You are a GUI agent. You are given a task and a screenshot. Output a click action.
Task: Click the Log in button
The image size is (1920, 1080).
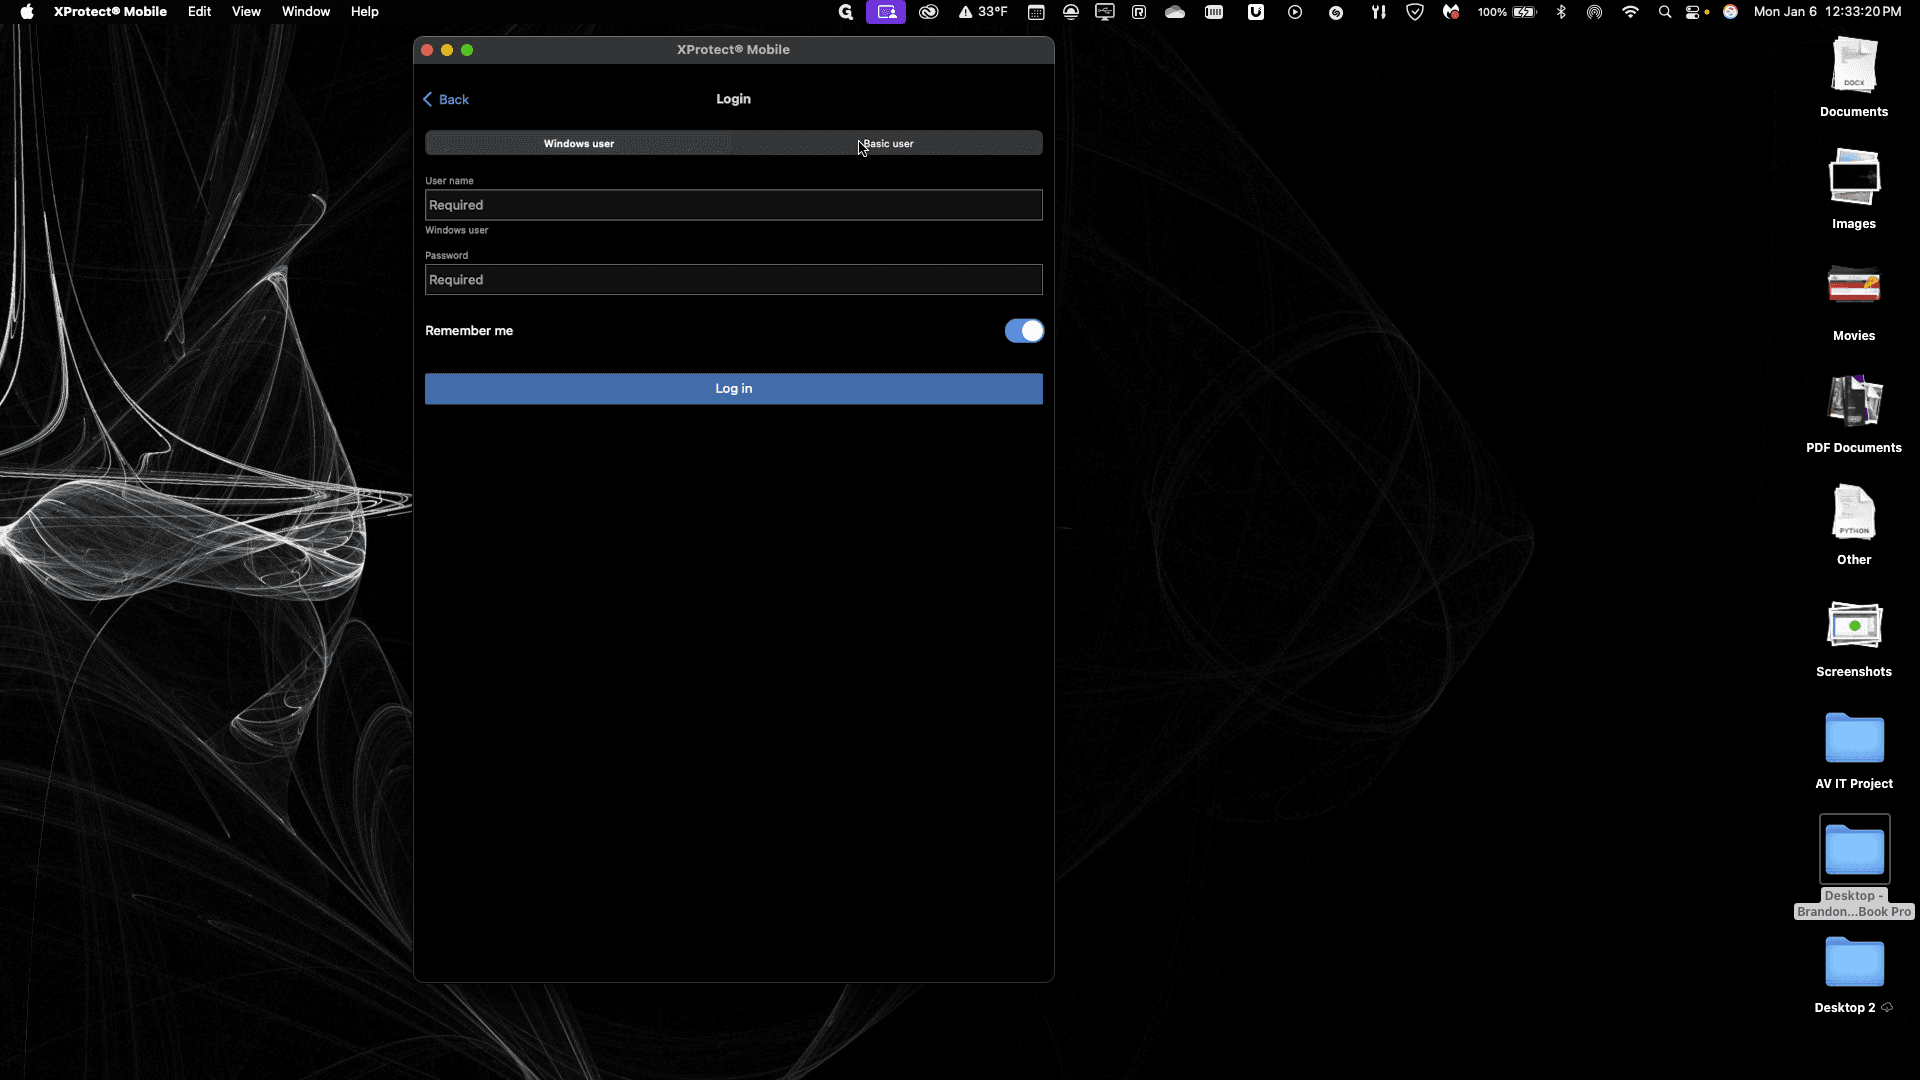pyautogui.click(x=733, y=389)
